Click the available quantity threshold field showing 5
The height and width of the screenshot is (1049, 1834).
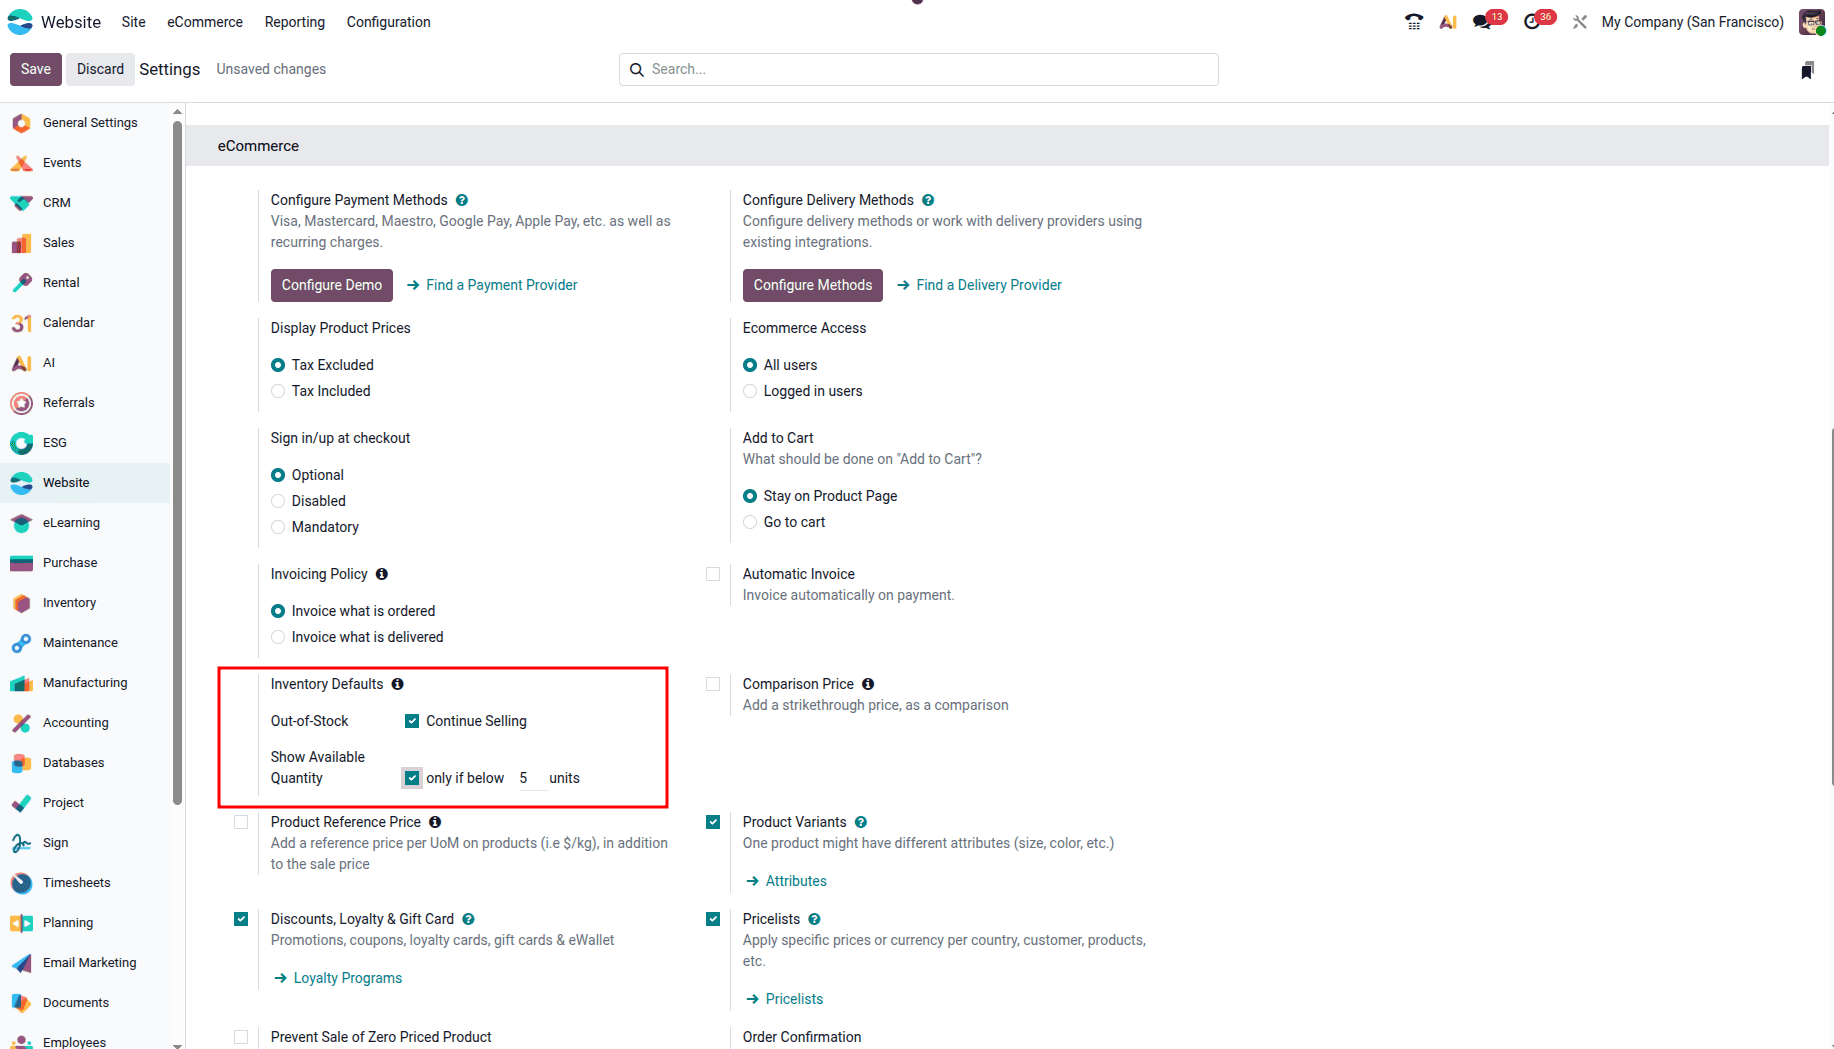532,778
